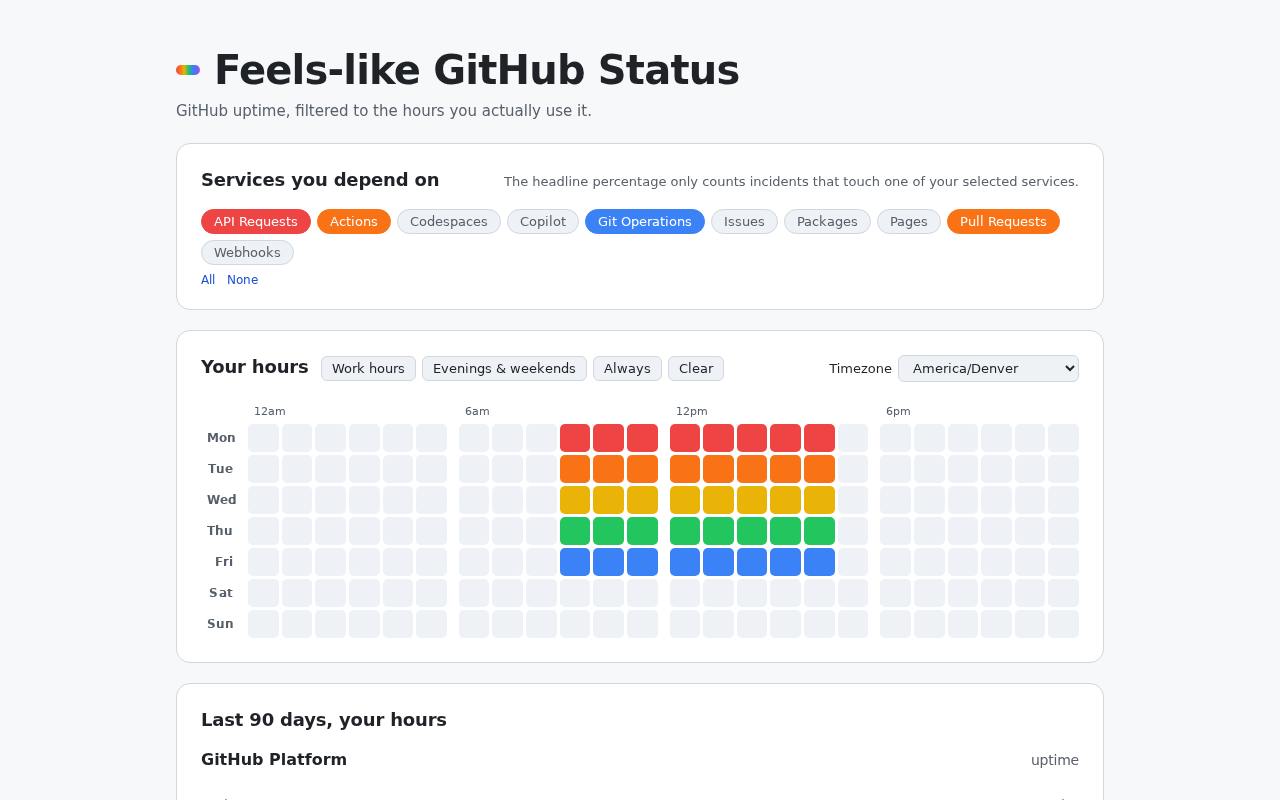Turn on the Pages service chip
Viewport: 1280px width, 800px height.
click(909, 222)
